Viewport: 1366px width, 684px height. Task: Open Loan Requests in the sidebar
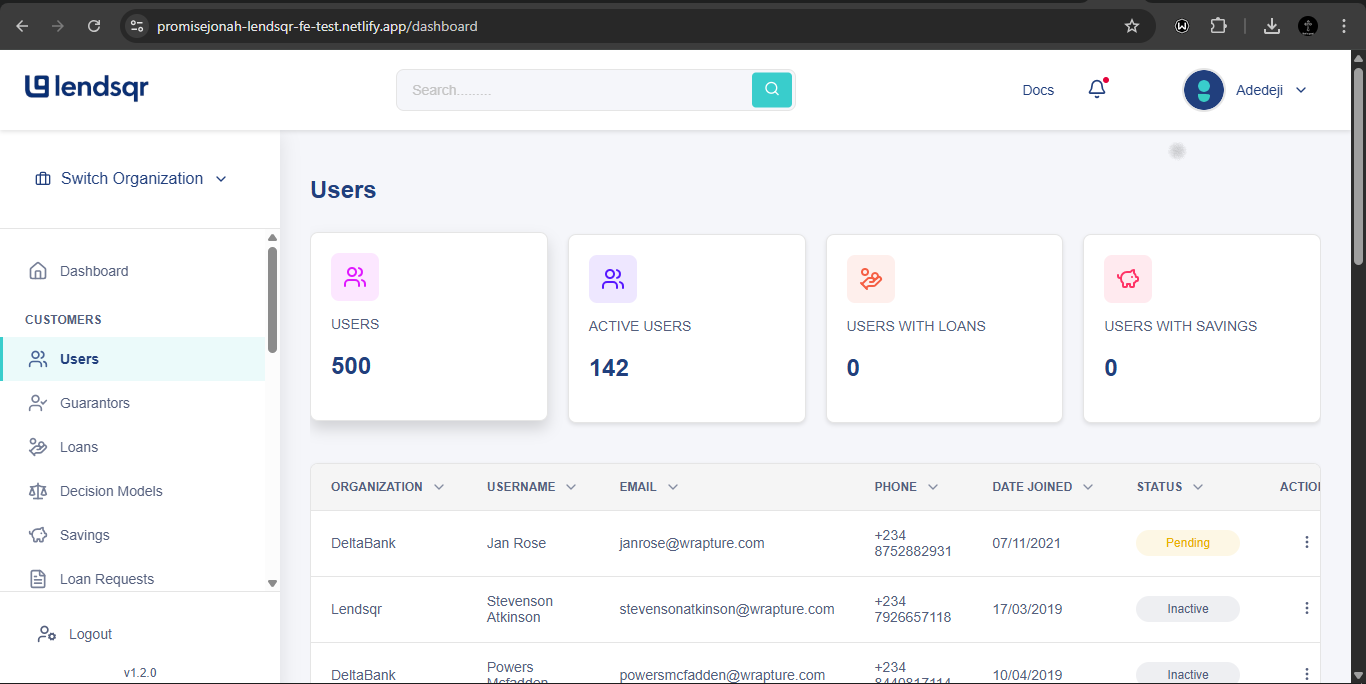click(107, 579)
